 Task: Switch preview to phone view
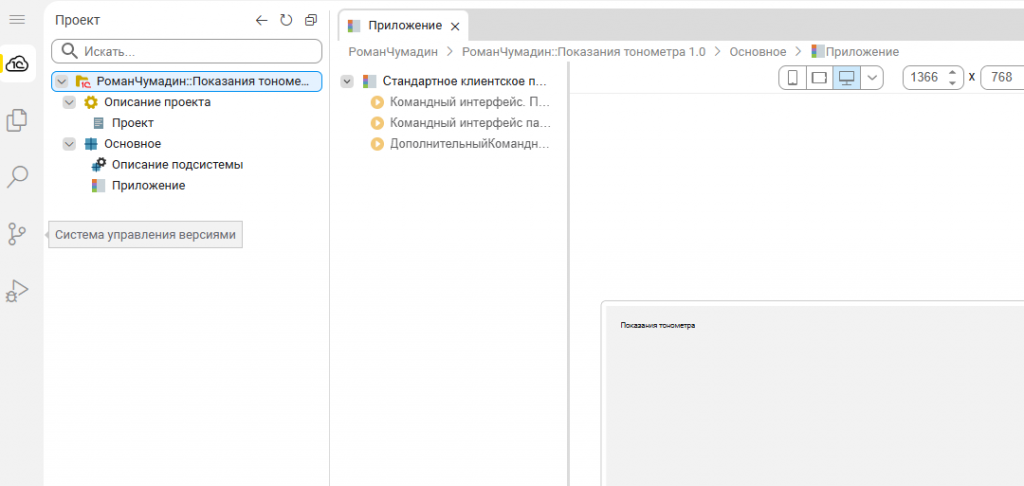(793, 78)
